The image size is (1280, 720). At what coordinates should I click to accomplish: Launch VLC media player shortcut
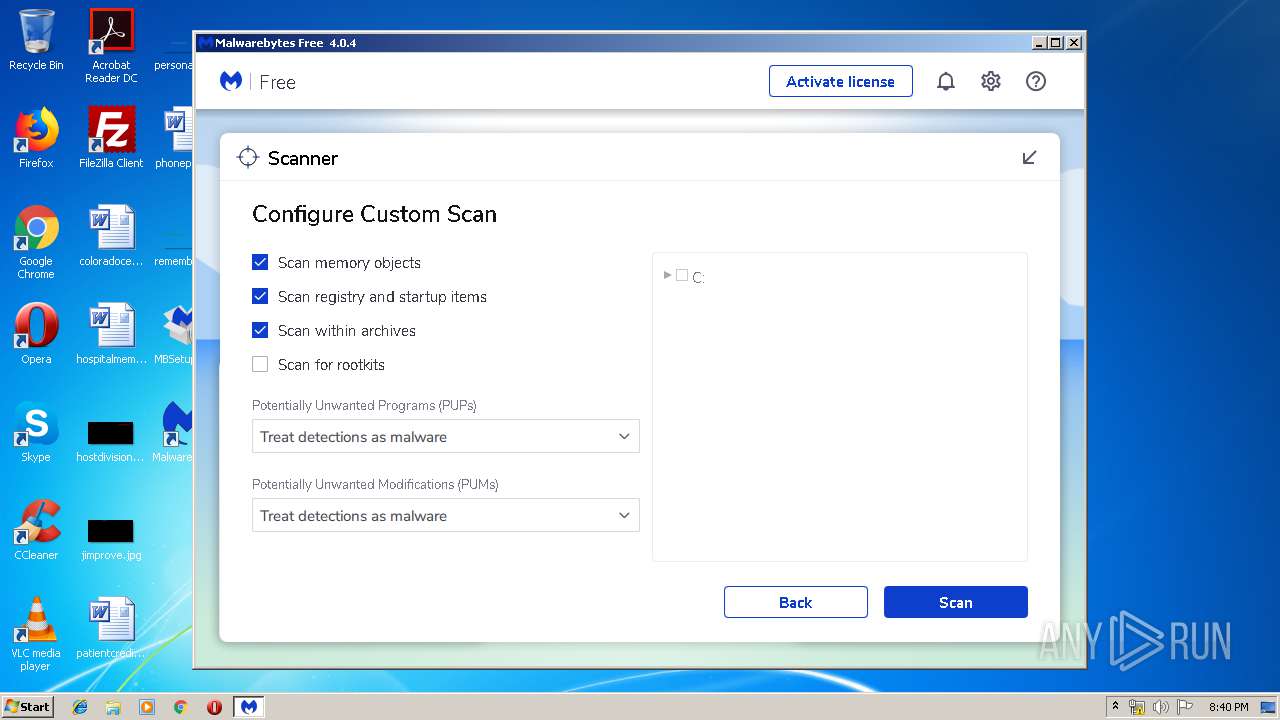[x=36, y=634]
